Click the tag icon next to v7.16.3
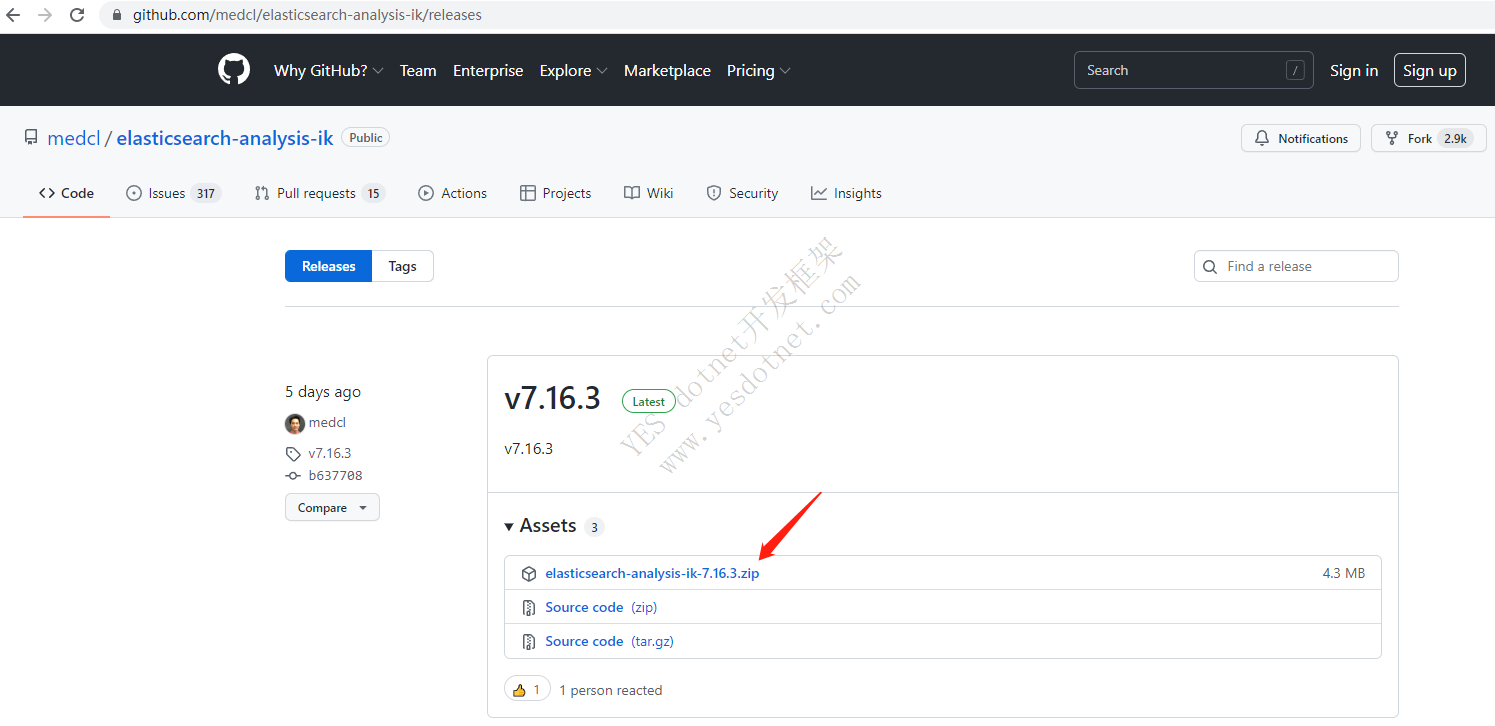1495x726 pixels. pos(293,454)
